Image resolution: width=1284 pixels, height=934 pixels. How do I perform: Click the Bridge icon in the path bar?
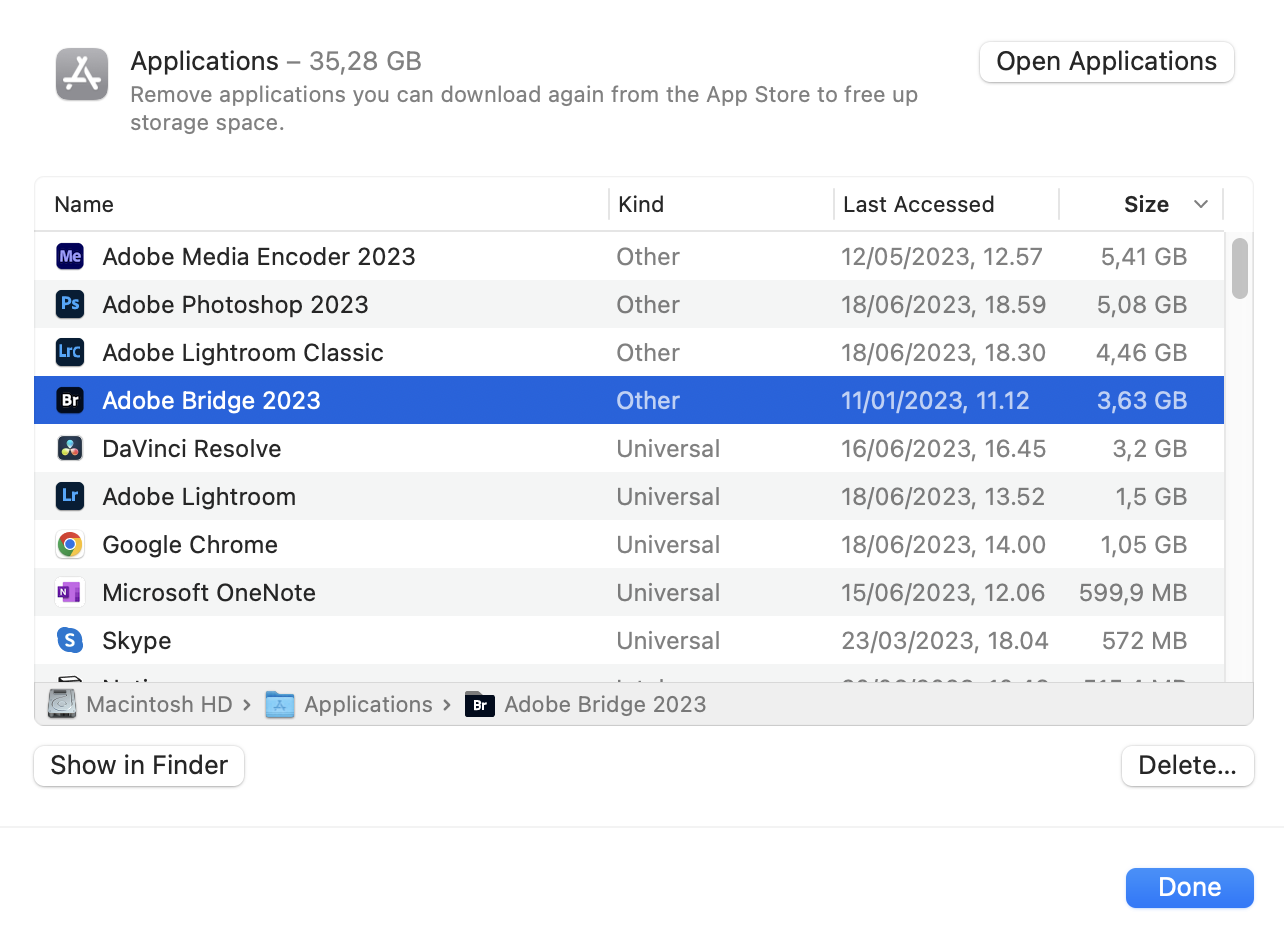pos(480,705)
